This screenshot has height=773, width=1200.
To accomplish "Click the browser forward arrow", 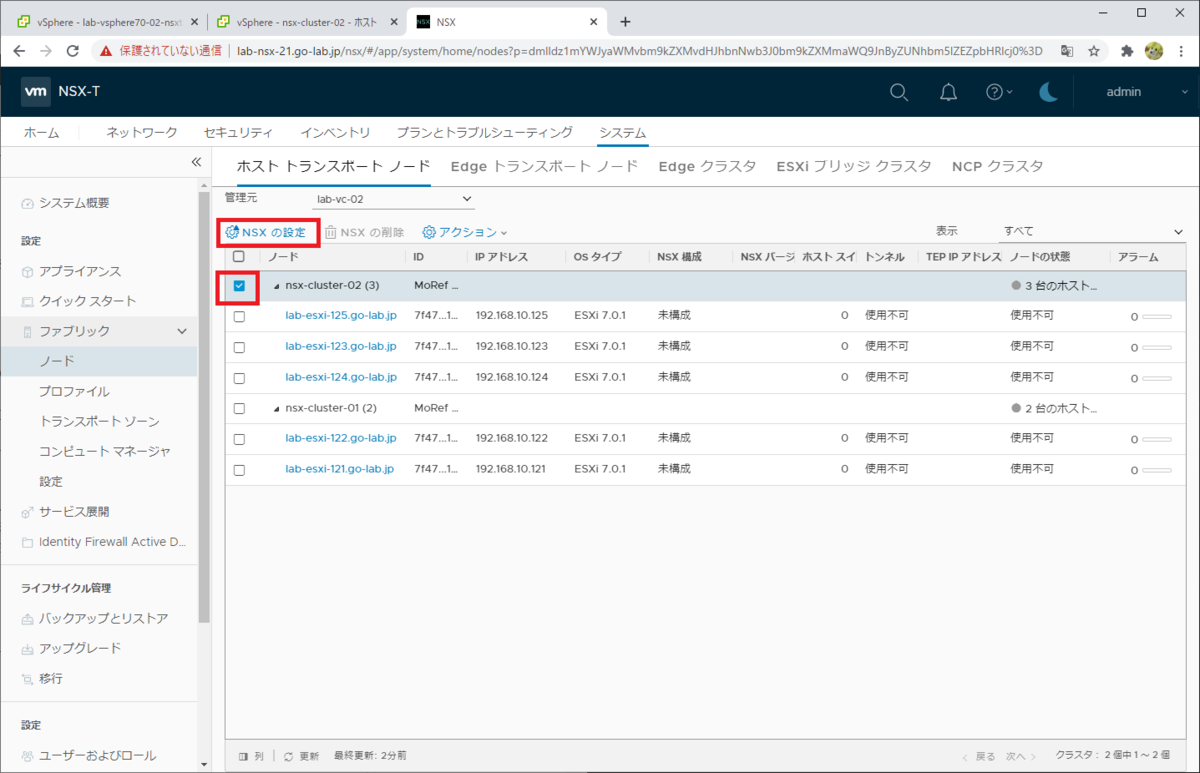I will pyautogui.click(x=45, y=50).
